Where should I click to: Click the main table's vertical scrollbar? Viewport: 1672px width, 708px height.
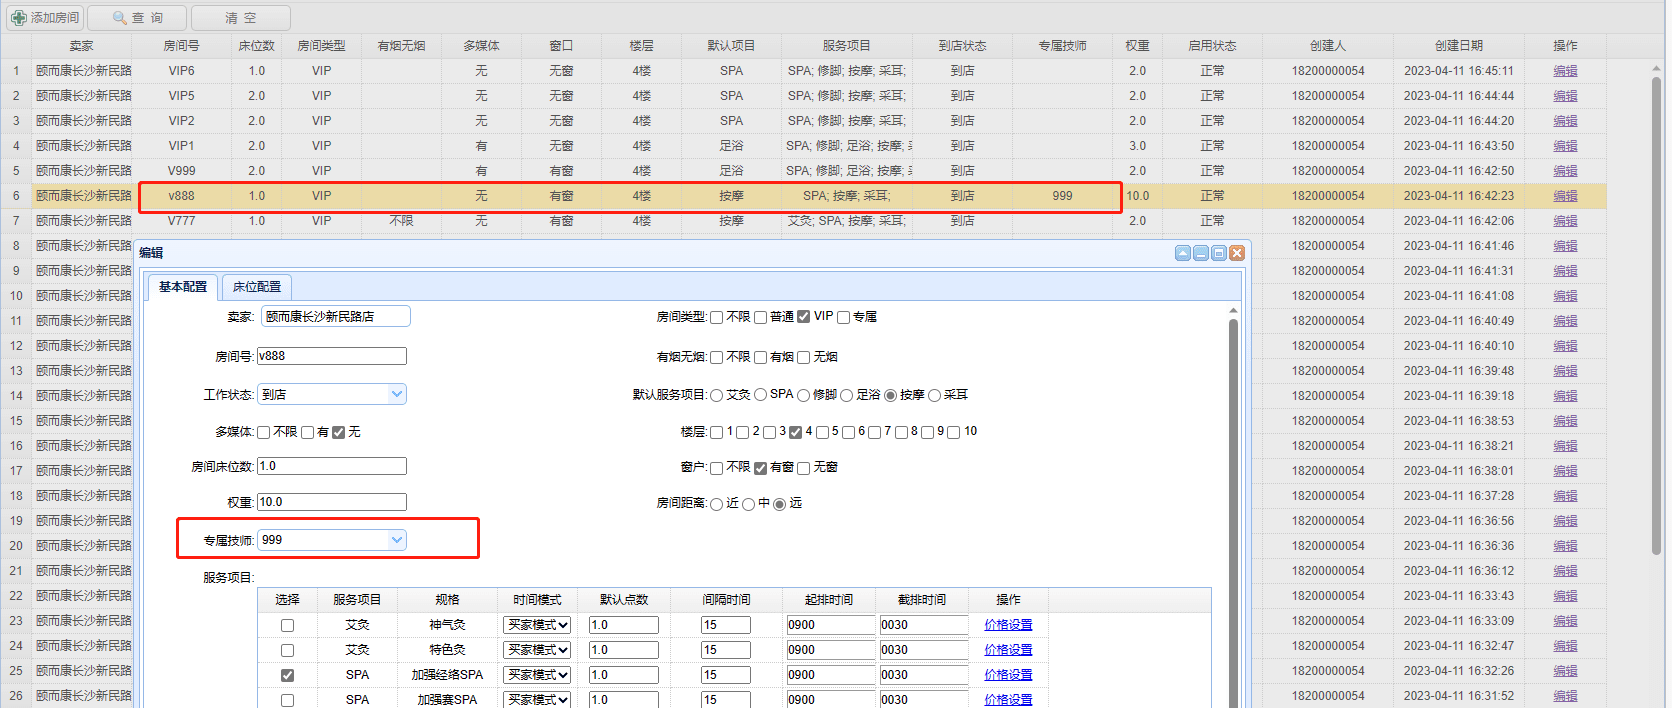tap(1657, 315)
